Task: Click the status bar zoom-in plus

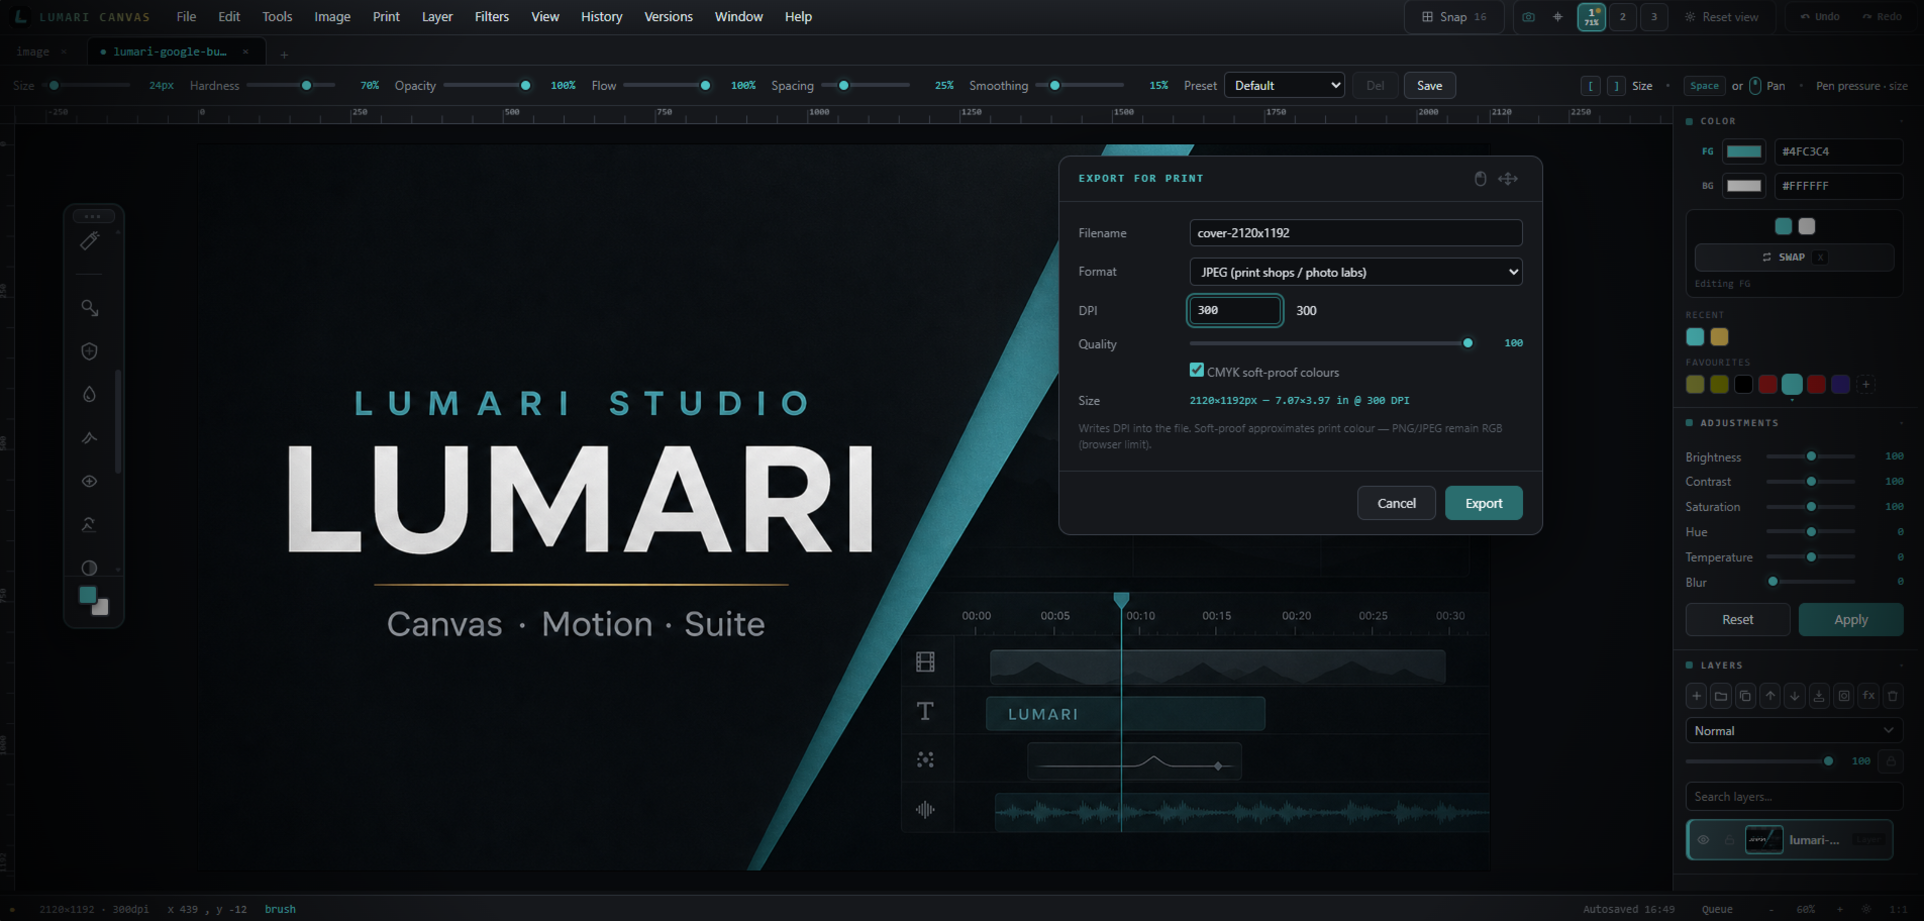Action: click(1839, 909)
